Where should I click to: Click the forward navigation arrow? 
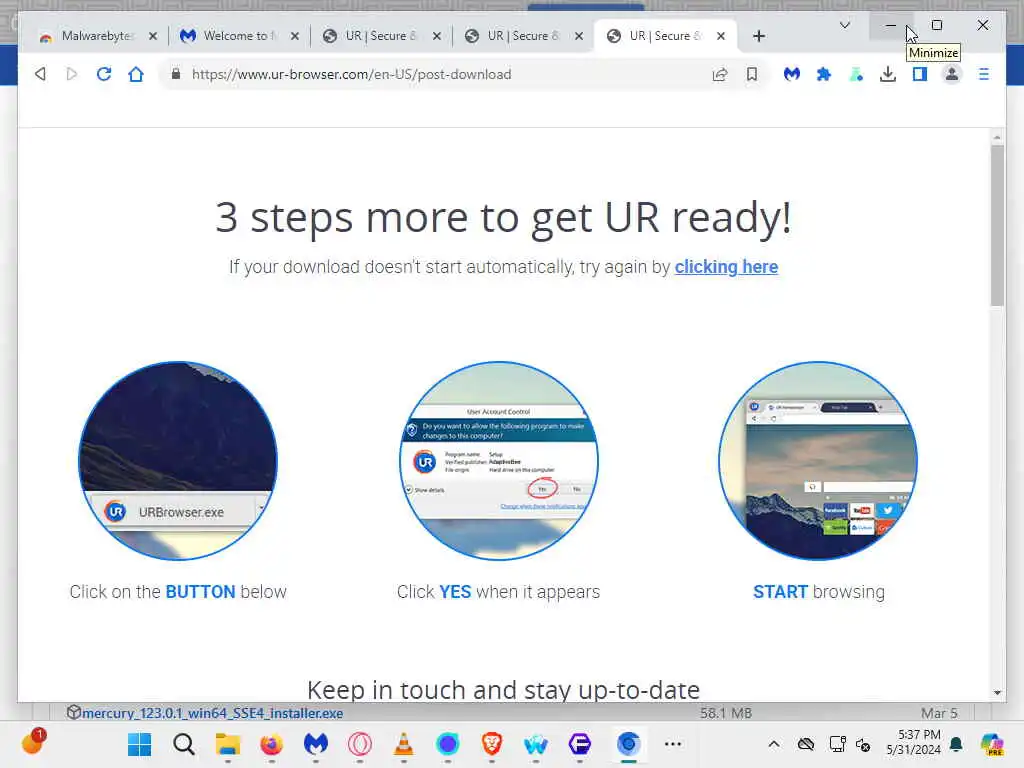[72, 74]
